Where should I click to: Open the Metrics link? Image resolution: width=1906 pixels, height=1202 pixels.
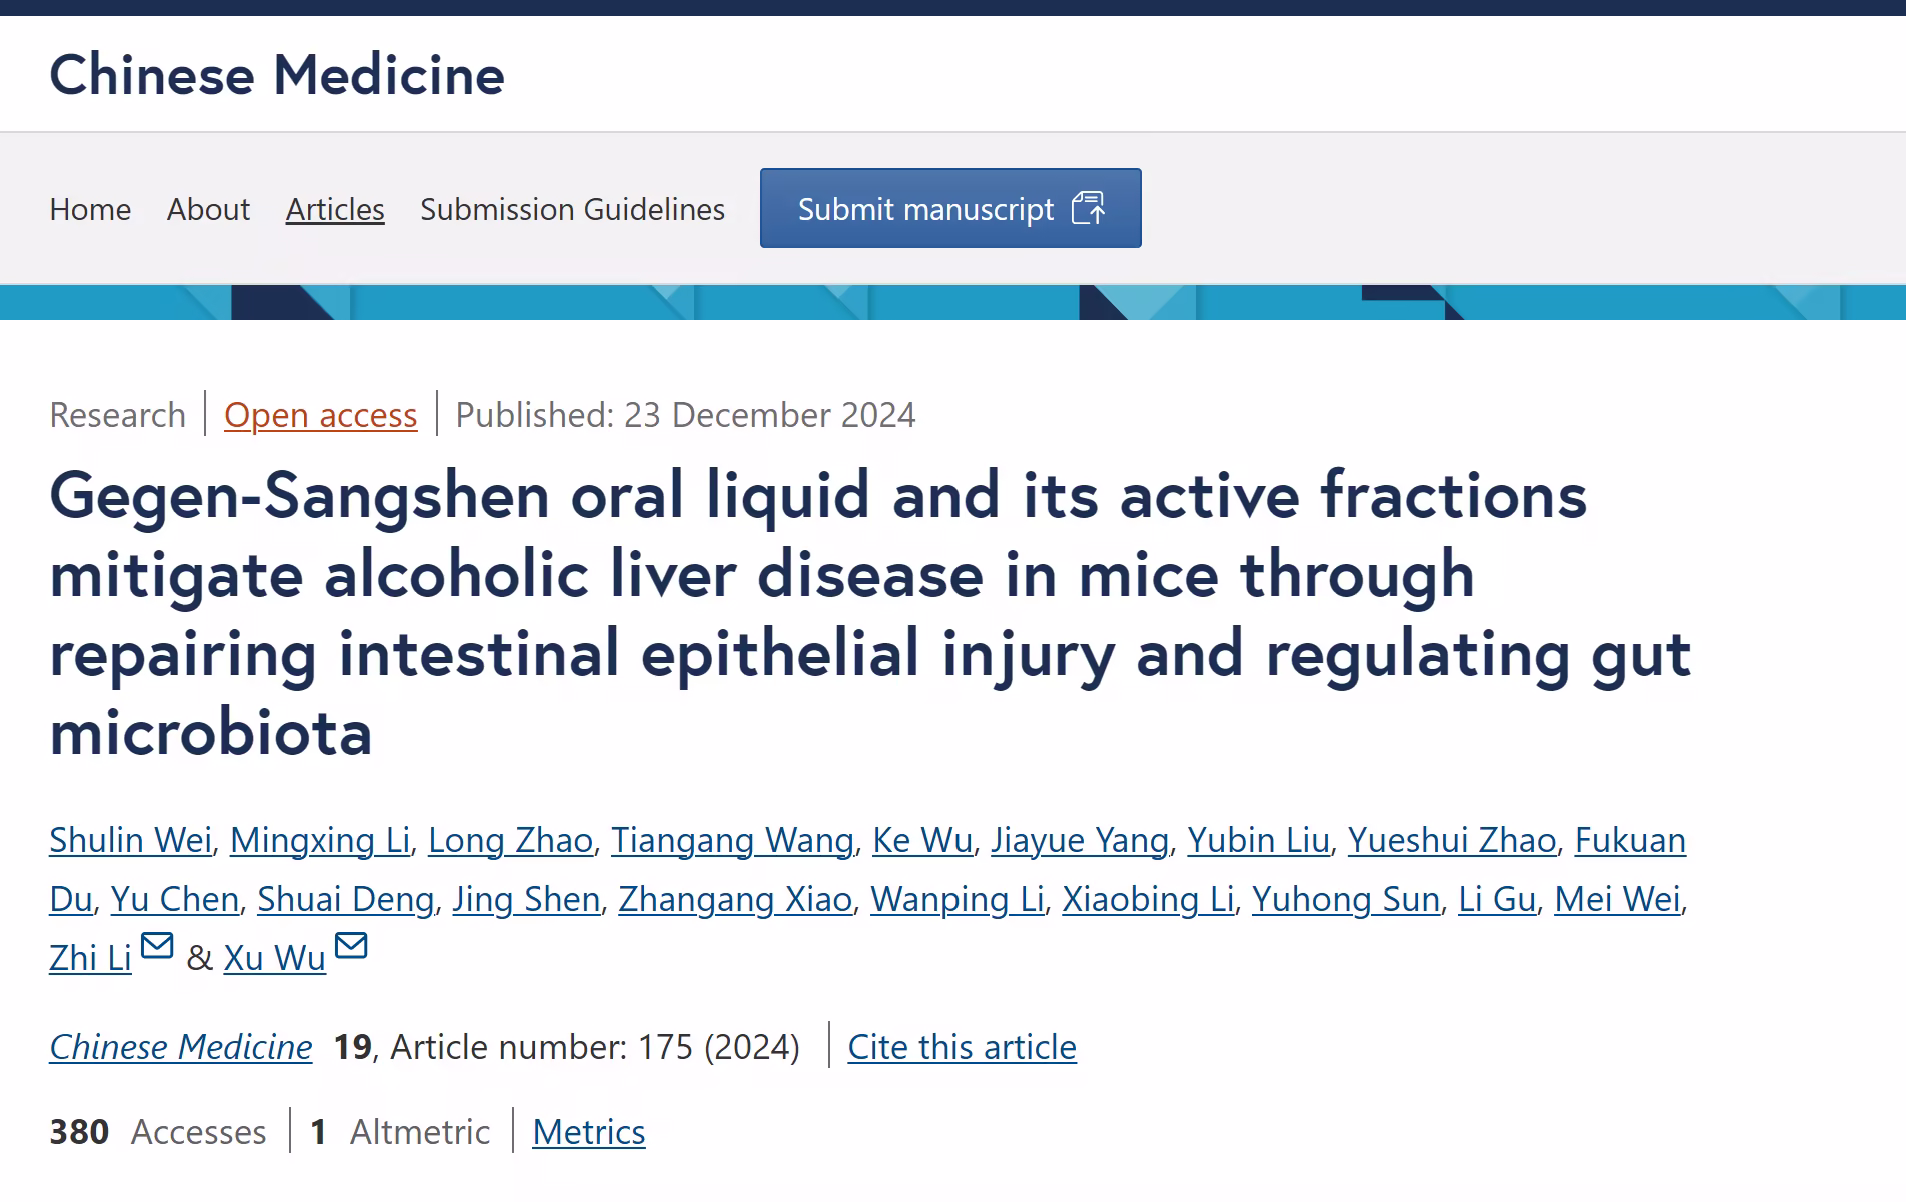[589, 1132]
